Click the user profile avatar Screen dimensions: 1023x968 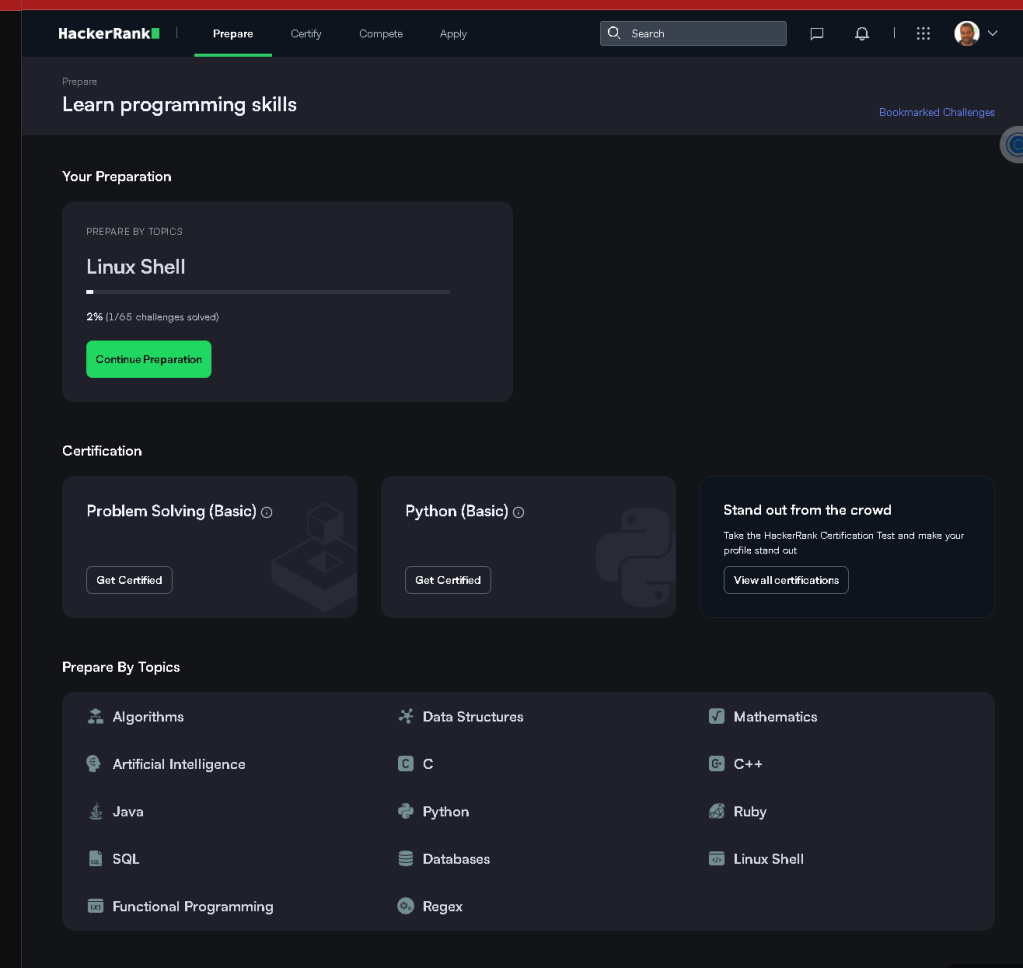click(966, 33)
